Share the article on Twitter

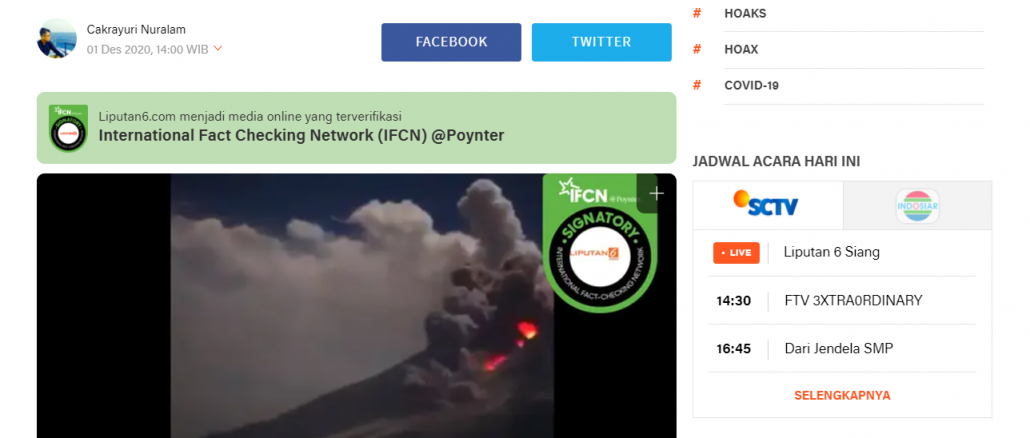pos(602,42)
